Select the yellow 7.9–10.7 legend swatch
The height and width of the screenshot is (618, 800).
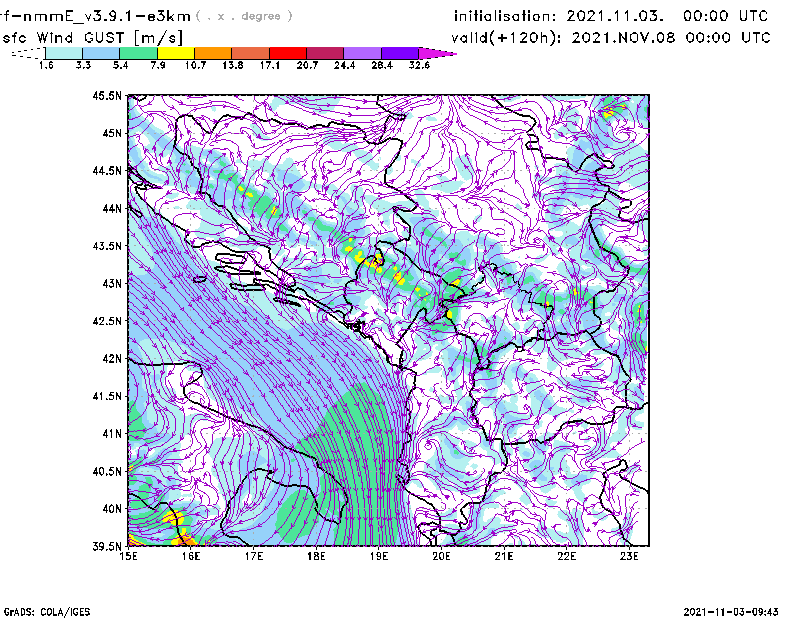coord(176,53)
